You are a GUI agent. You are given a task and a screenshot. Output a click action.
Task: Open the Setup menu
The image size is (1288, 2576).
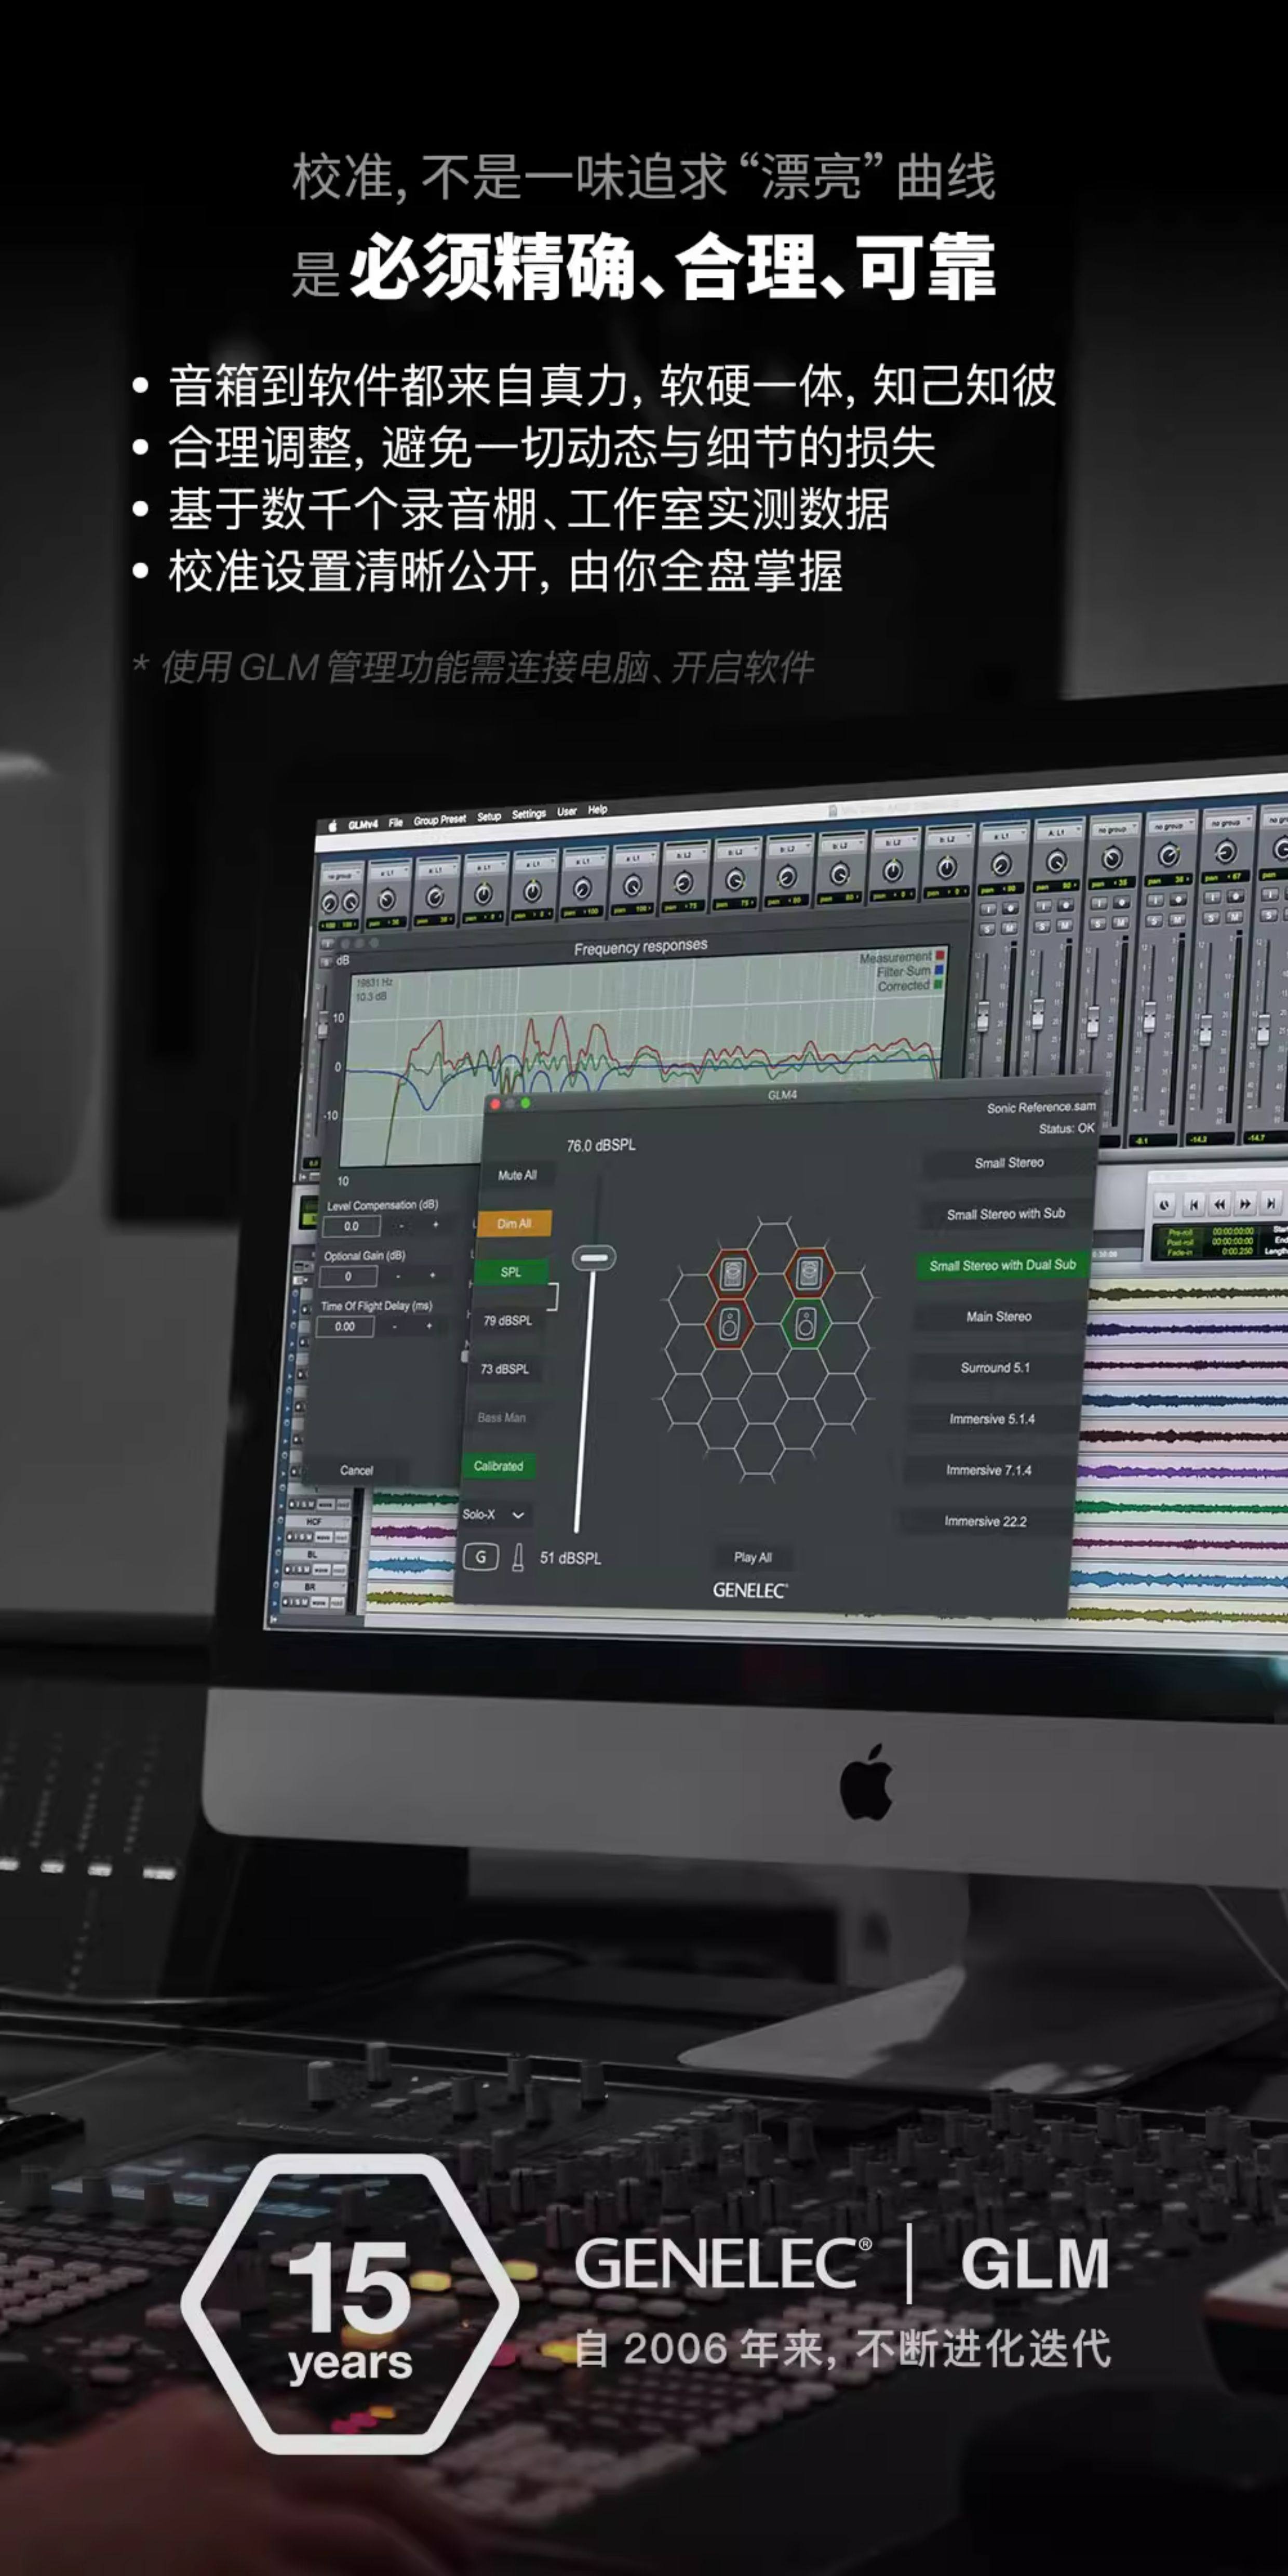tap(489, 817)
